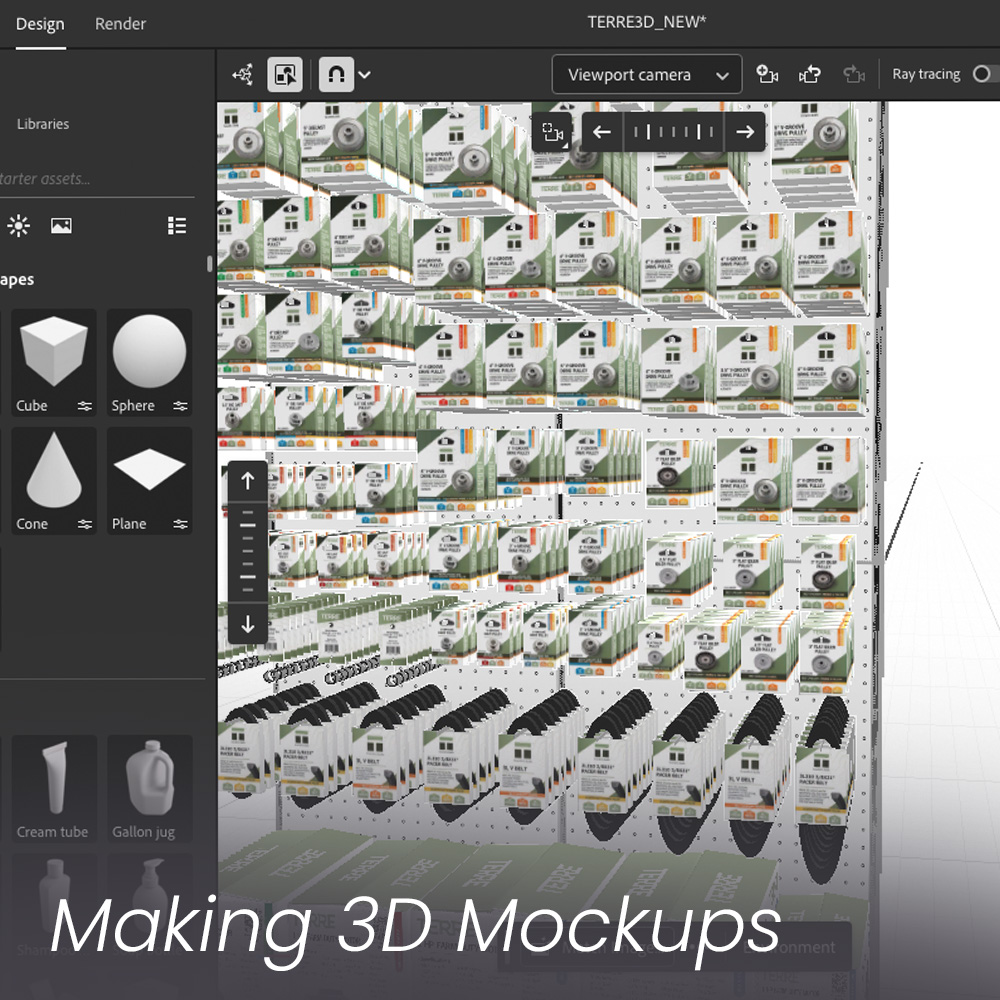
Task: Insert the Cream tube model
Action: pyautogui.click(x=54, y=788)
